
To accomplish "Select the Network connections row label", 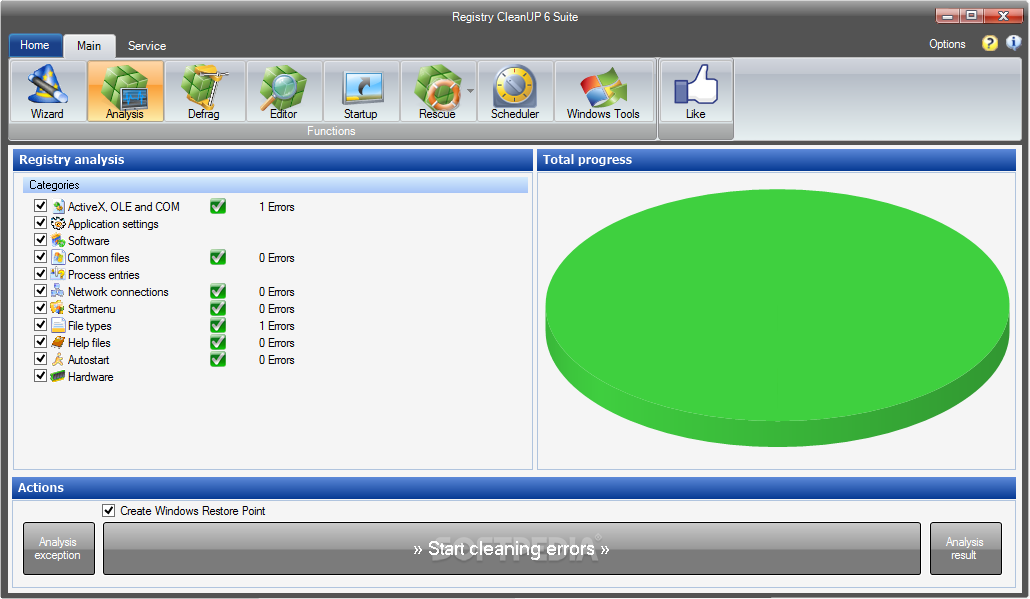I will 118,292.
